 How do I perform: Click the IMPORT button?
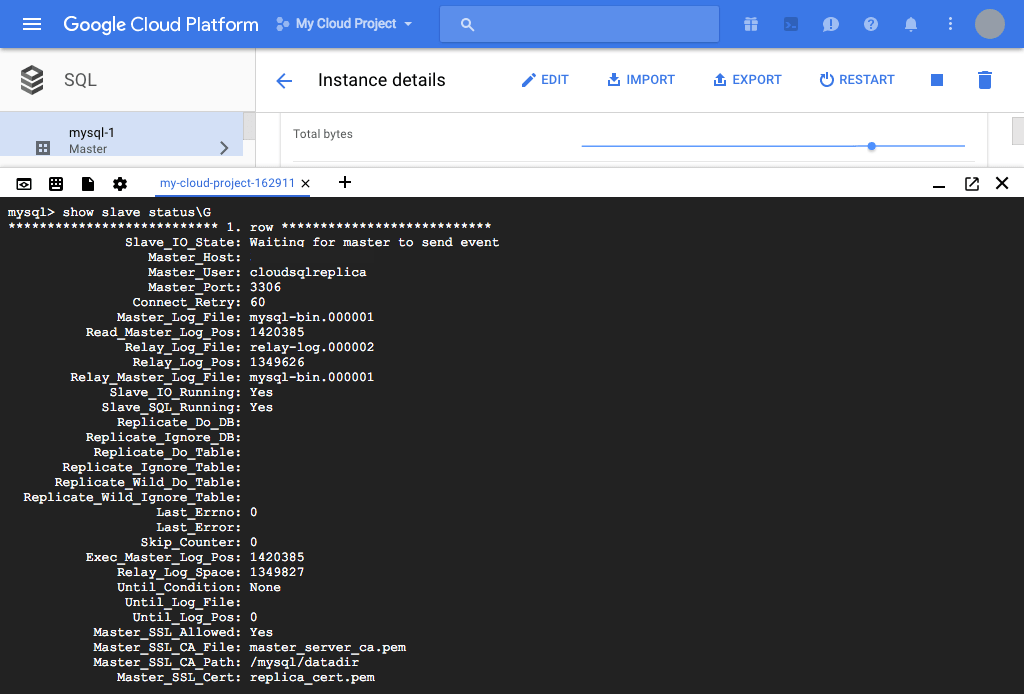[x=641, y=80]
